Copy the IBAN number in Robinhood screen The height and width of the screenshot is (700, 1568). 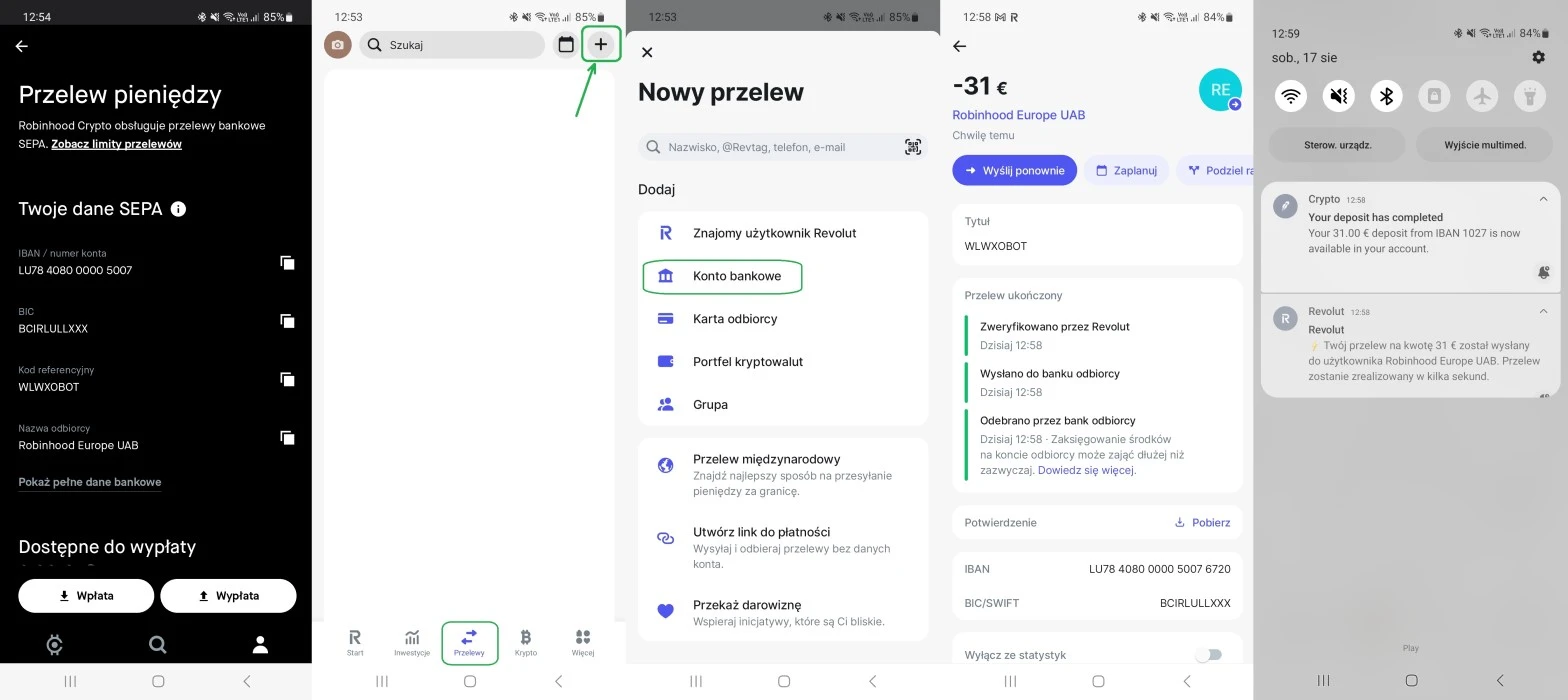287,263
